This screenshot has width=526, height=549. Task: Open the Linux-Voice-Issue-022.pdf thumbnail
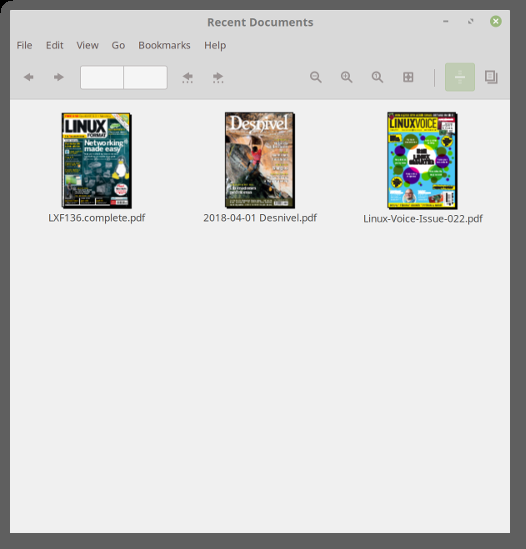coord(422,160)
